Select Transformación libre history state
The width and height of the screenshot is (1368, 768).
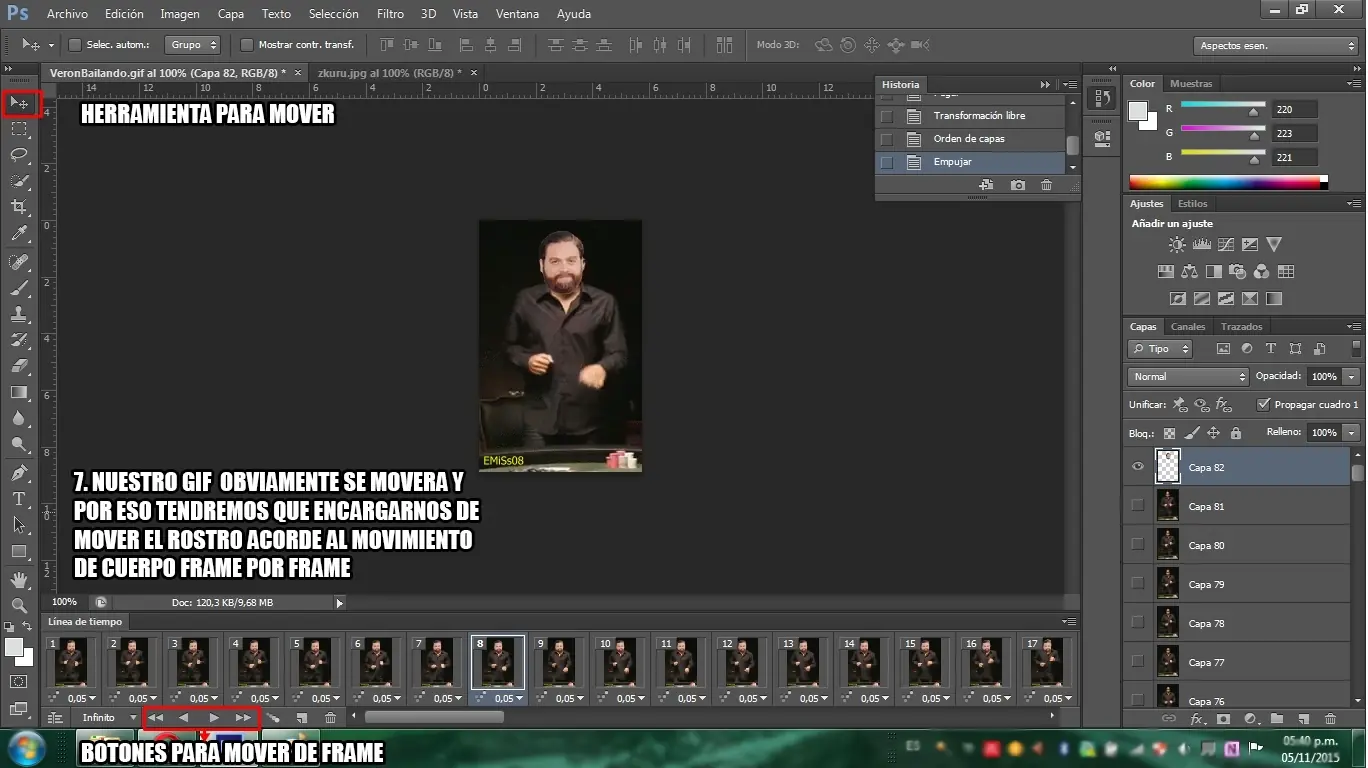click(970, 116)
